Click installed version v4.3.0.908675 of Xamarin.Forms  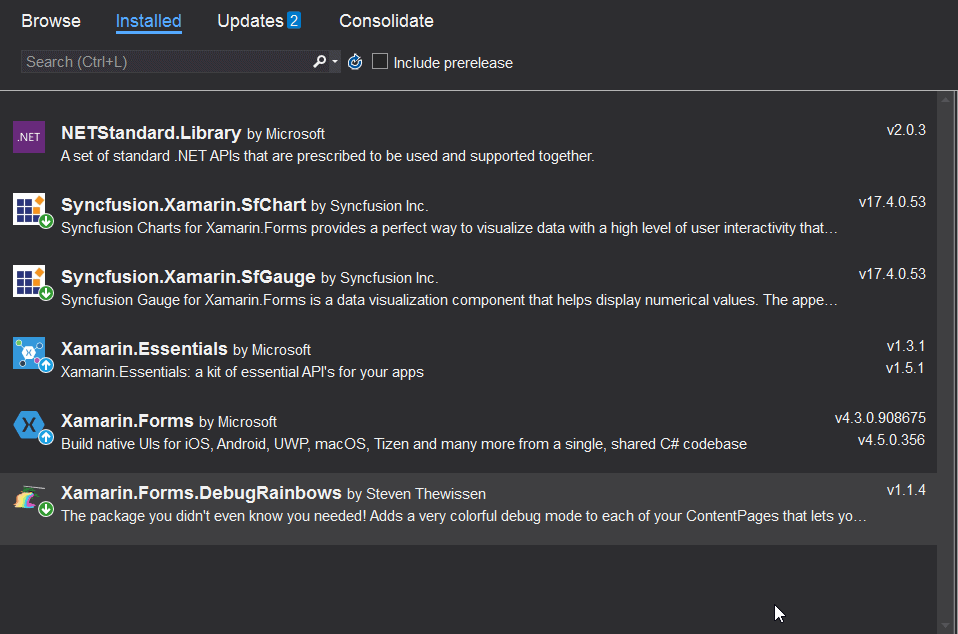tap(880, 418)
